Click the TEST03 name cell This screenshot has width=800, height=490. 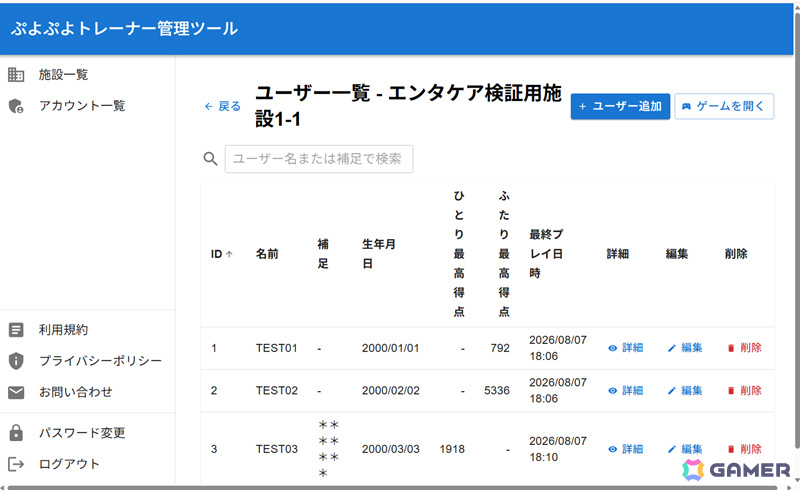pyautogui.click(x=277, y=449)
